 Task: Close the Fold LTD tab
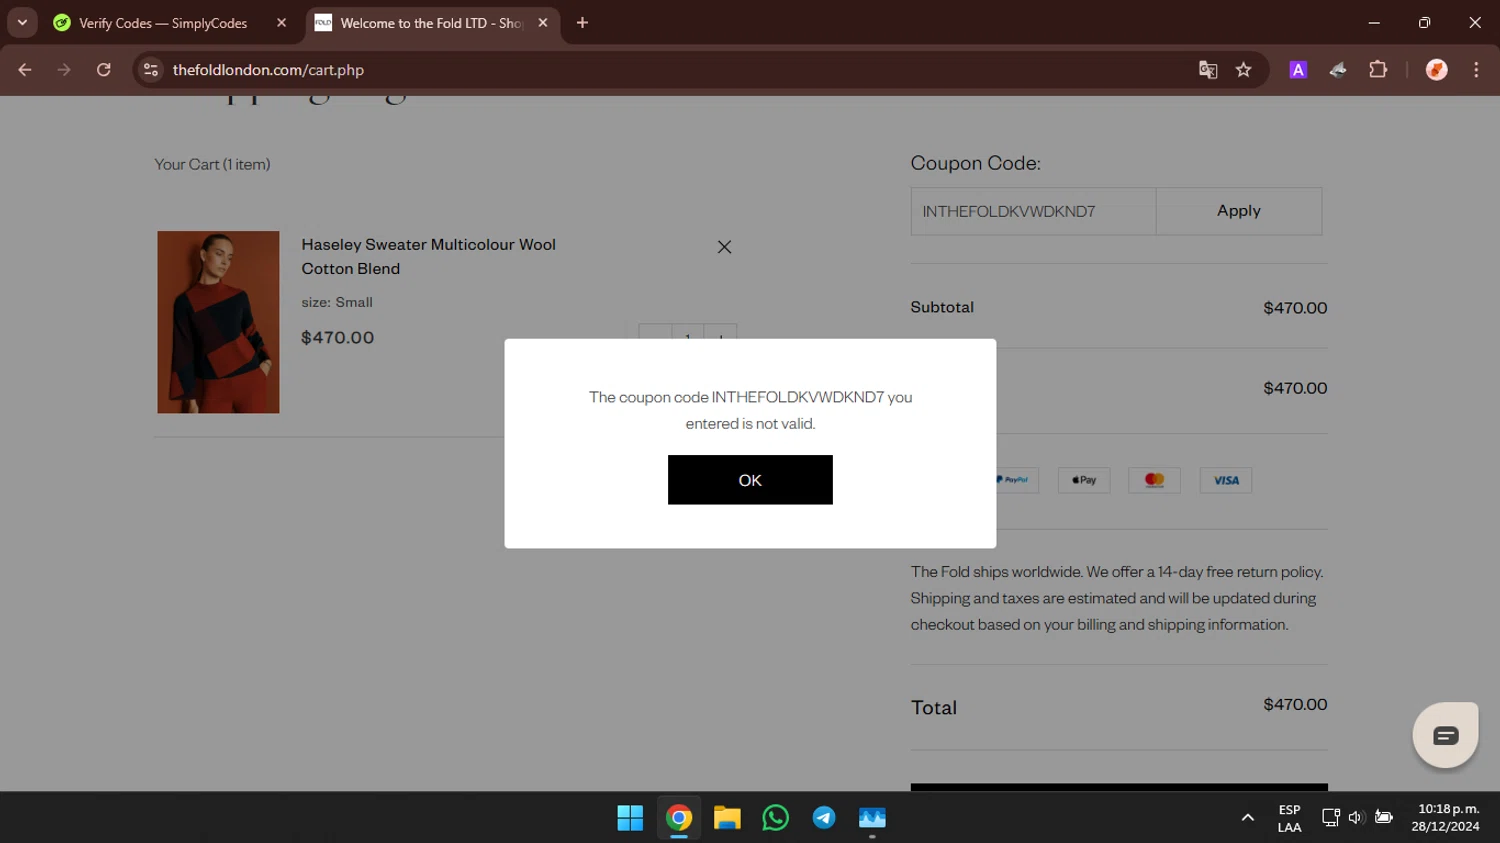click(543, 23)
